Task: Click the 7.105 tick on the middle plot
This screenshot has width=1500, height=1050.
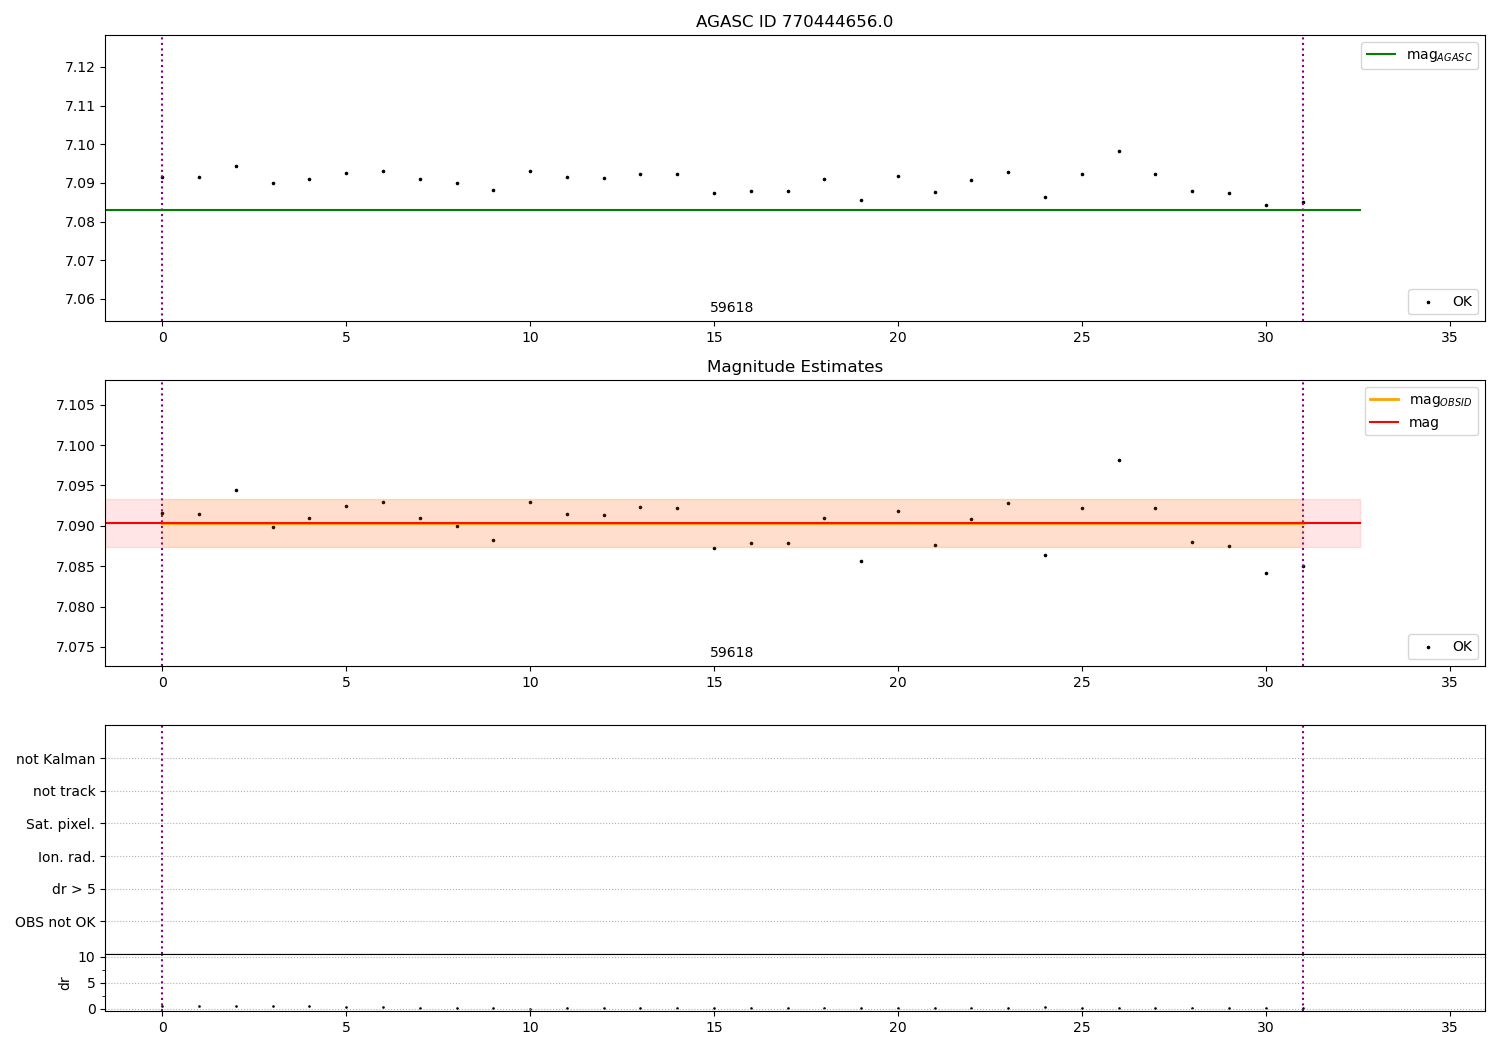Action: (x=76, y=405)
